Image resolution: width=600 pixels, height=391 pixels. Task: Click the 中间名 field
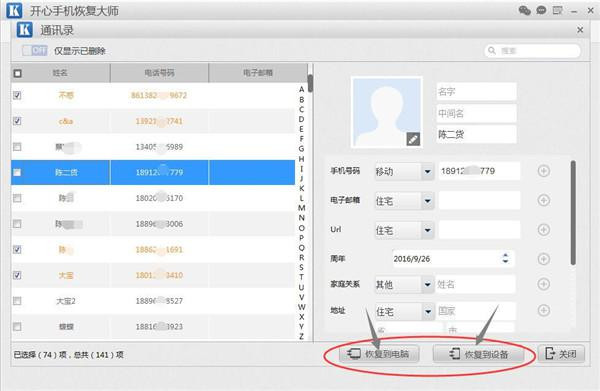pyautogui.click(x=476, y=113)
